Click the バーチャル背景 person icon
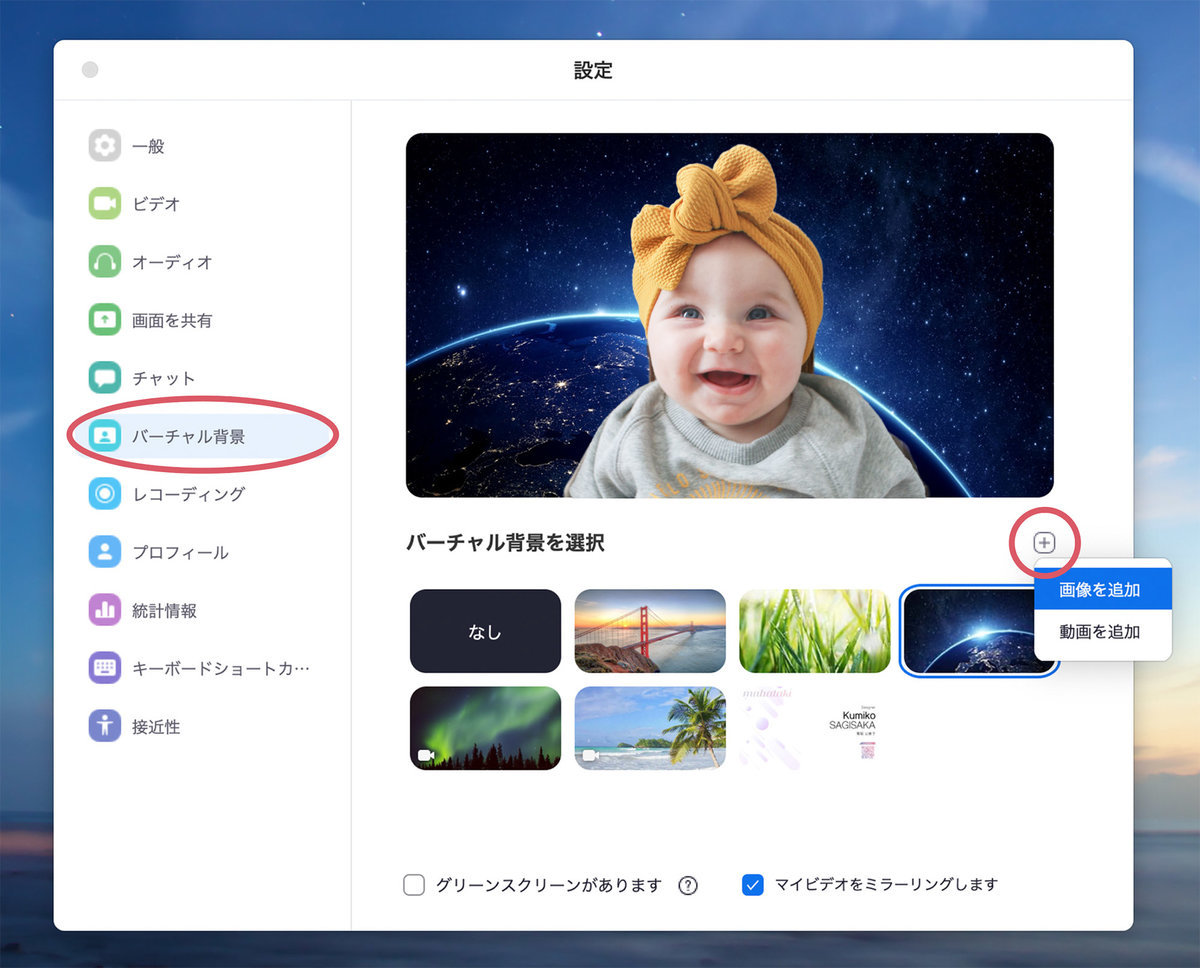 click(x=104, y=436)
